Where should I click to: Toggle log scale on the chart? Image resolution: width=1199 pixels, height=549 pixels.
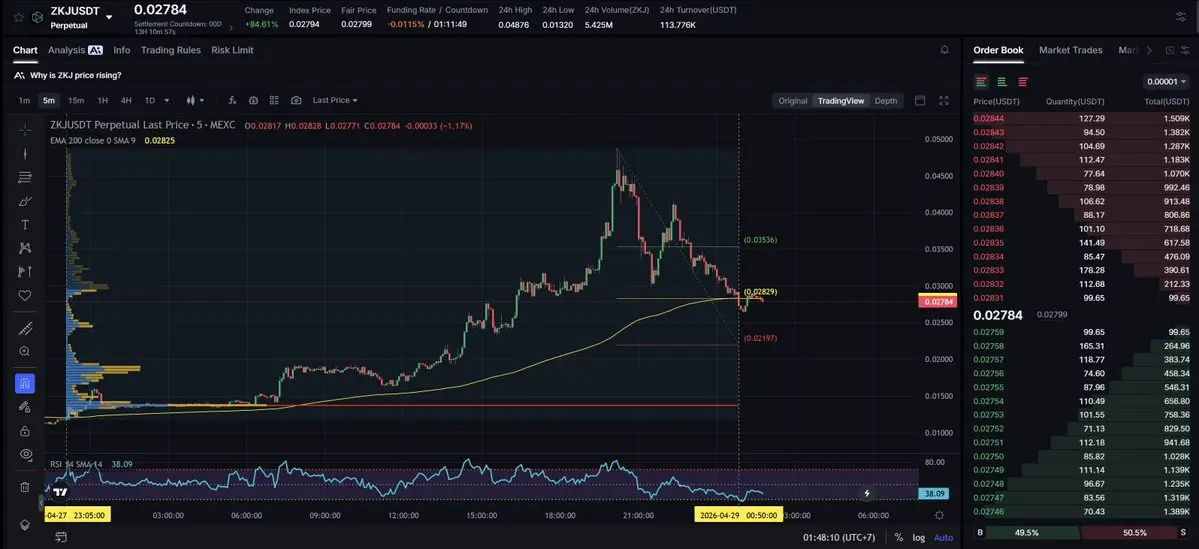(918, 538)
